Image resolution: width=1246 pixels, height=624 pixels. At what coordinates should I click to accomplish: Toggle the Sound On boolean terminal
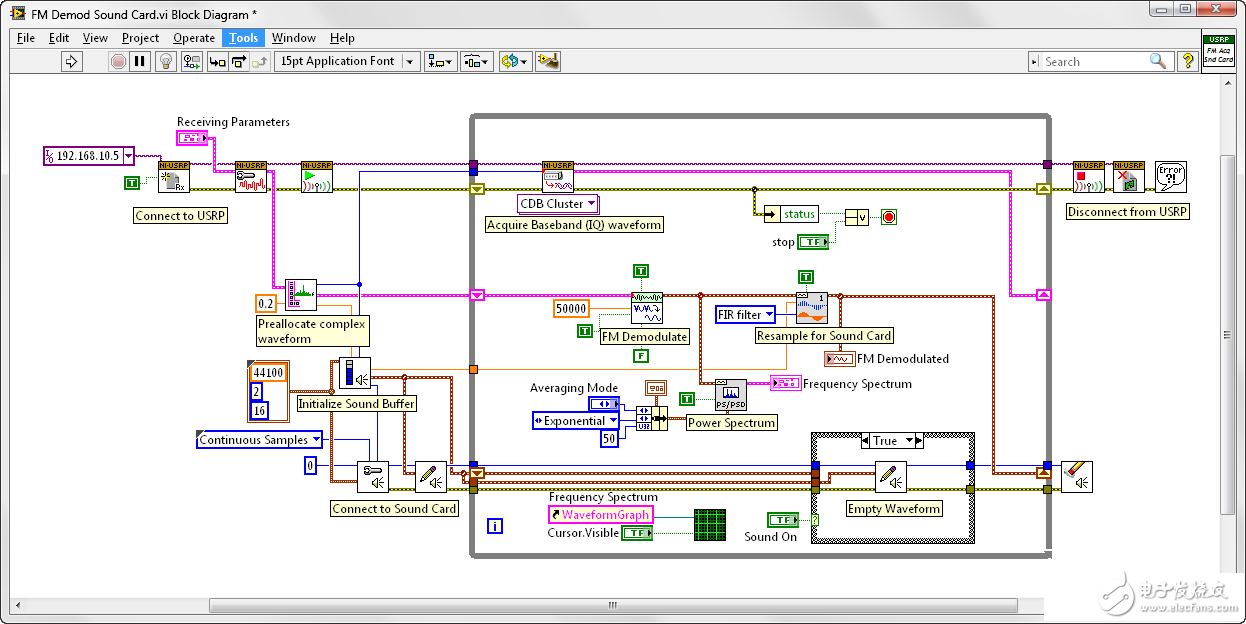(783, 519)
